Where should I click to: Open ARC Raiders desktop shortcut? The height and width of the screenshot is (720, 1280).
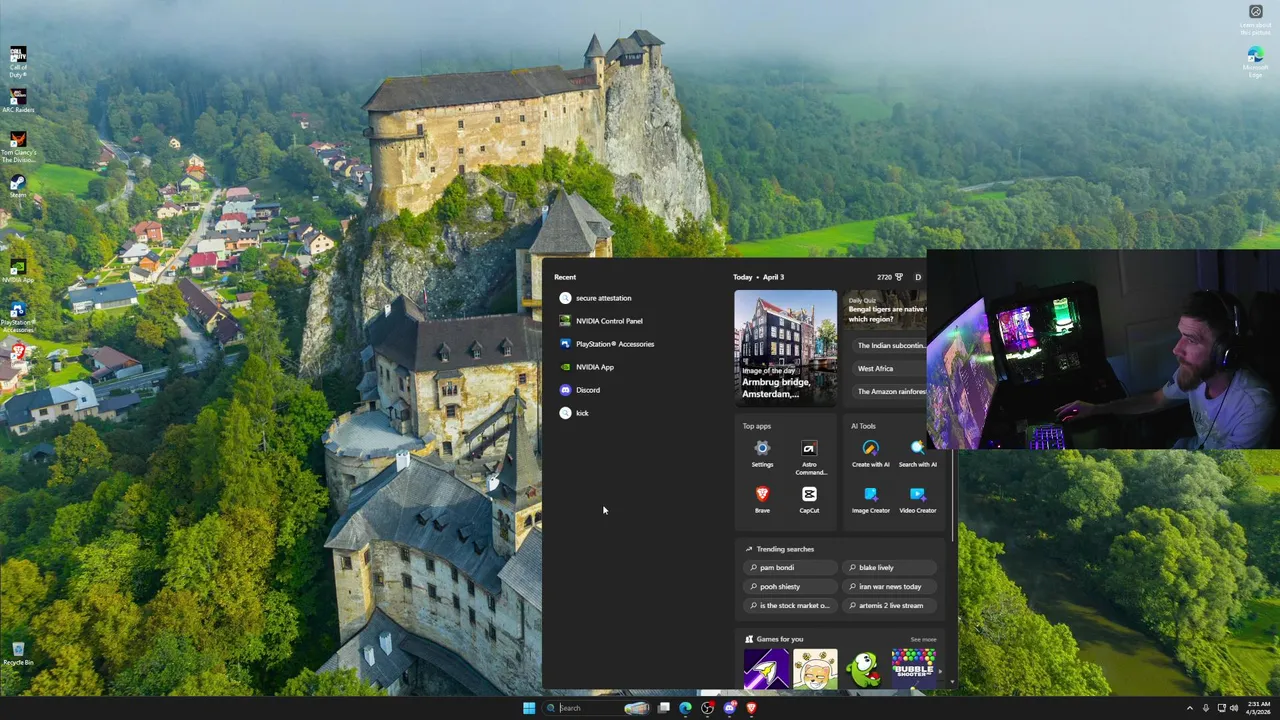[x=18, y=100]
